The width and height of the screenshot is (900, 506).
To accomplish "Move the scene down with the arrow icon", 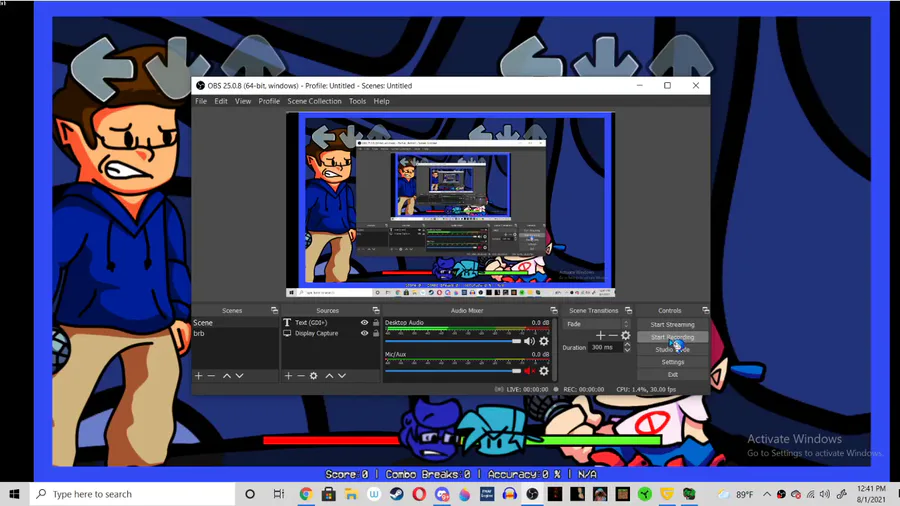I will [239, 376].
